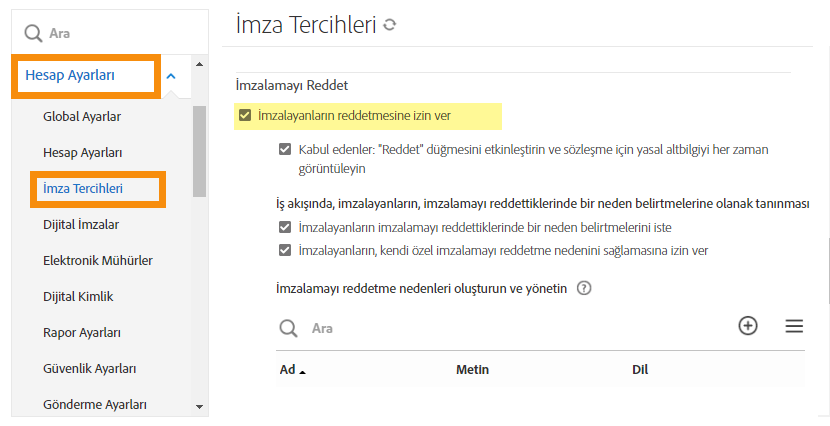Disable kendi özel reddetme nedenini checkbox
This screenshot has width=830, height=426.
click(286, 250)
